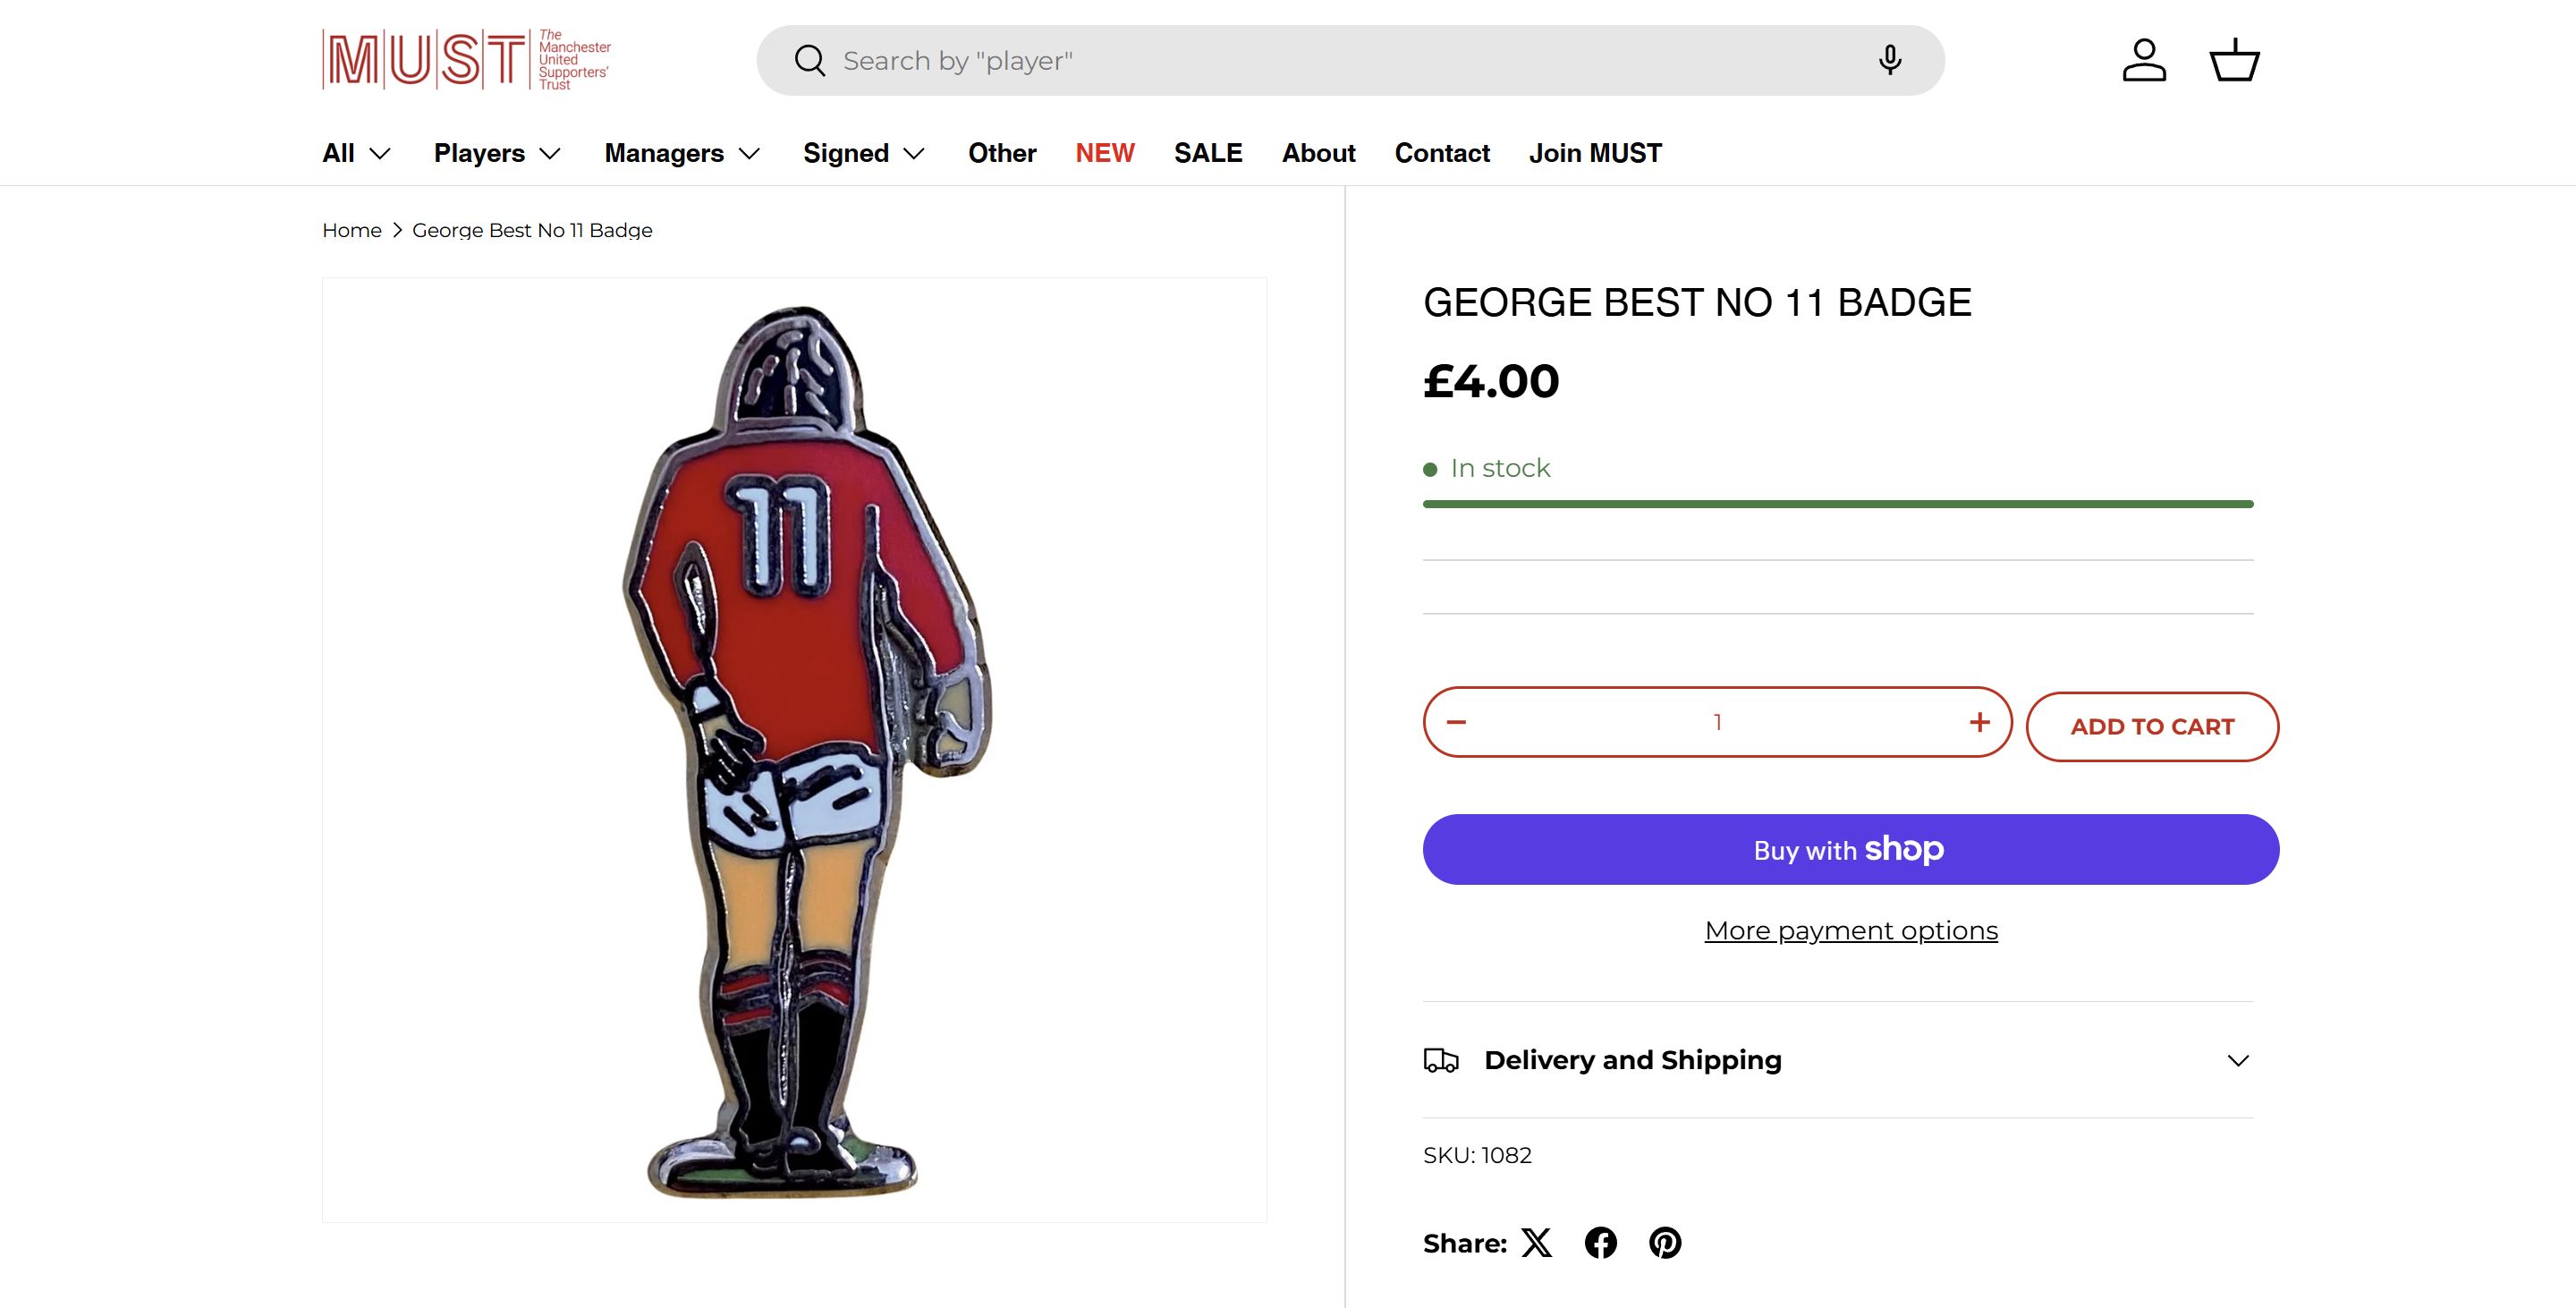Expand the Delivery and Shipping section

click(1838, 1060)
